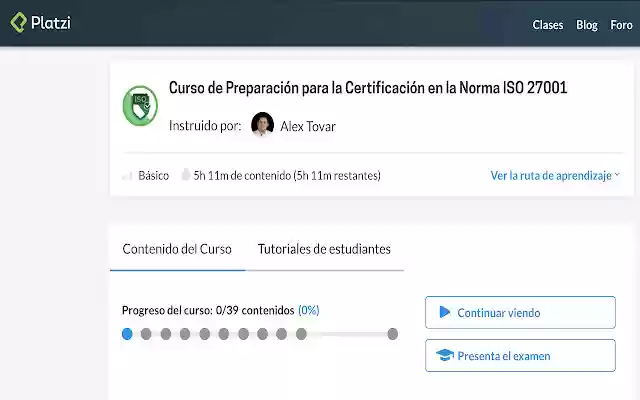Select the first blue progress dot
The width and height of the screenshot is (640, 400).
point(127,334)
